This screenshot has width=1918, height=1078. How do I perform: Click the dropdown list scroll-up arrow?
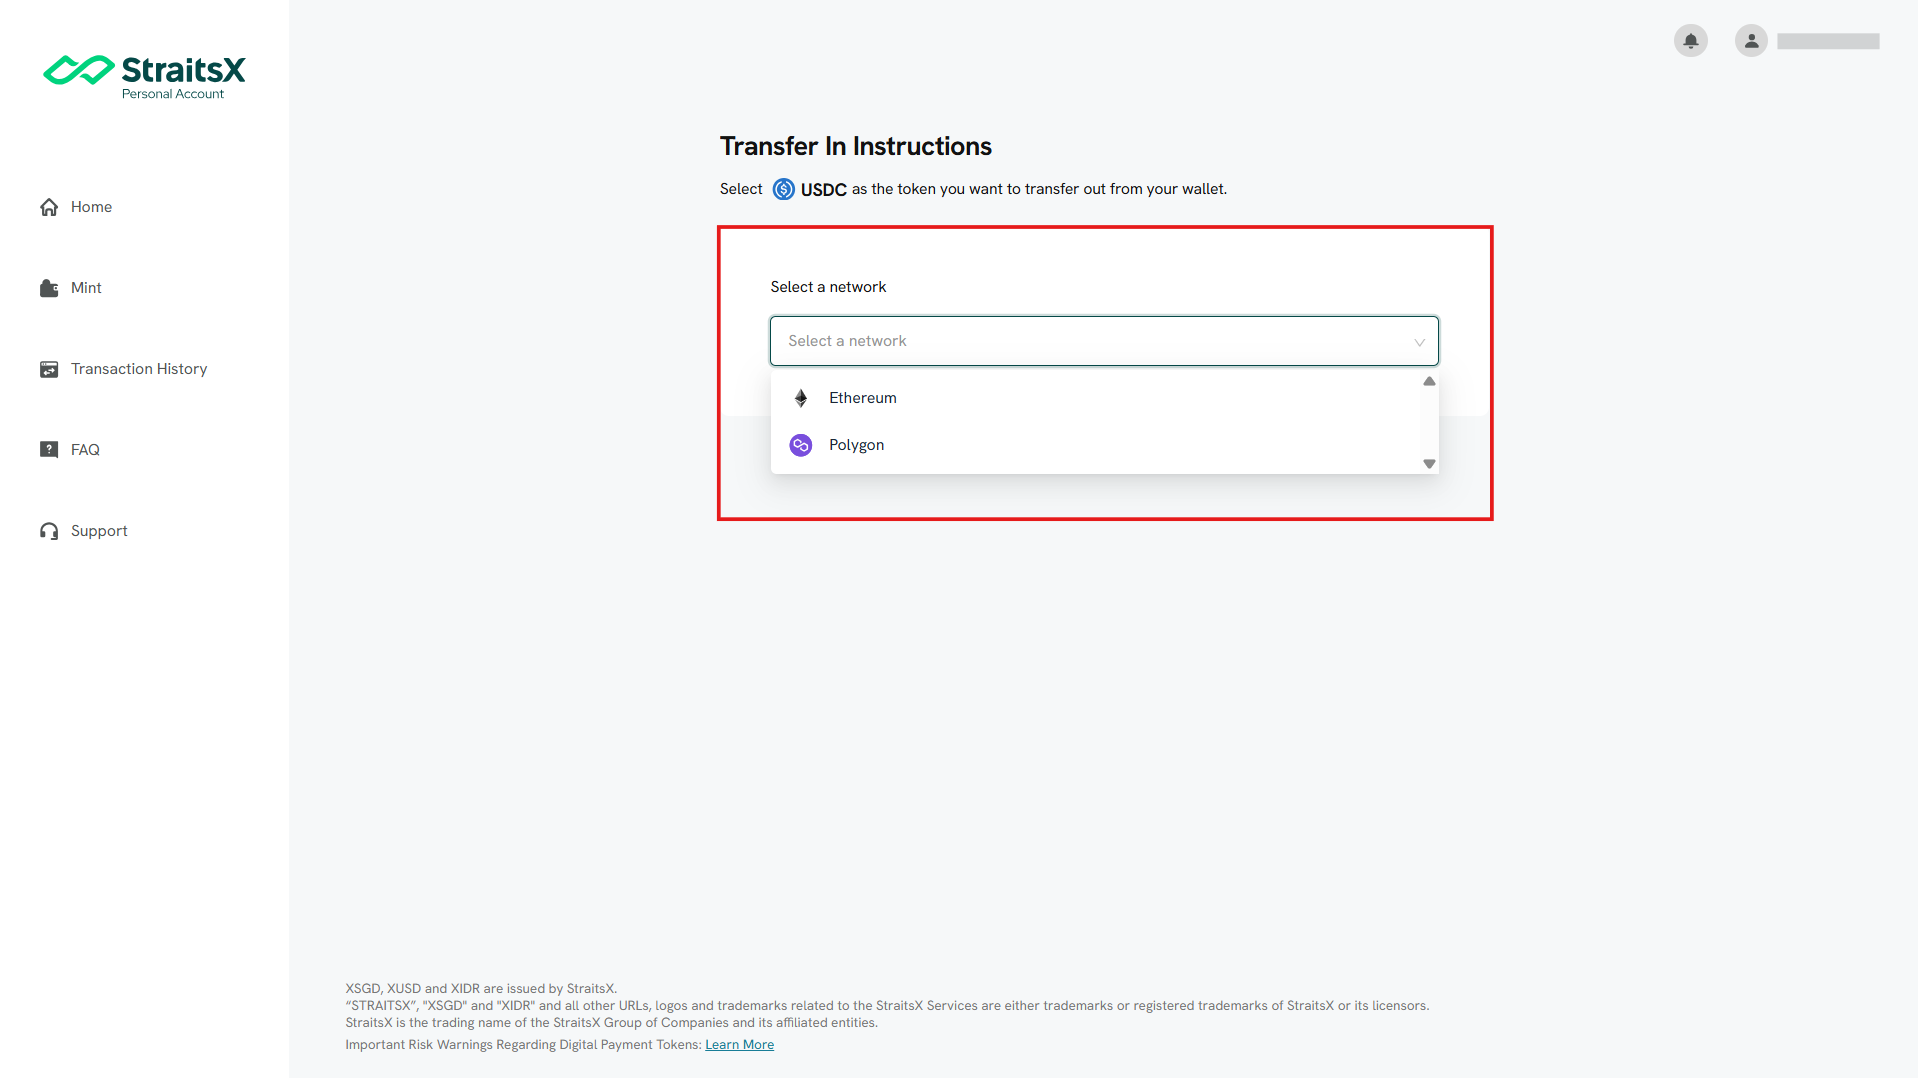[1429, 381]
